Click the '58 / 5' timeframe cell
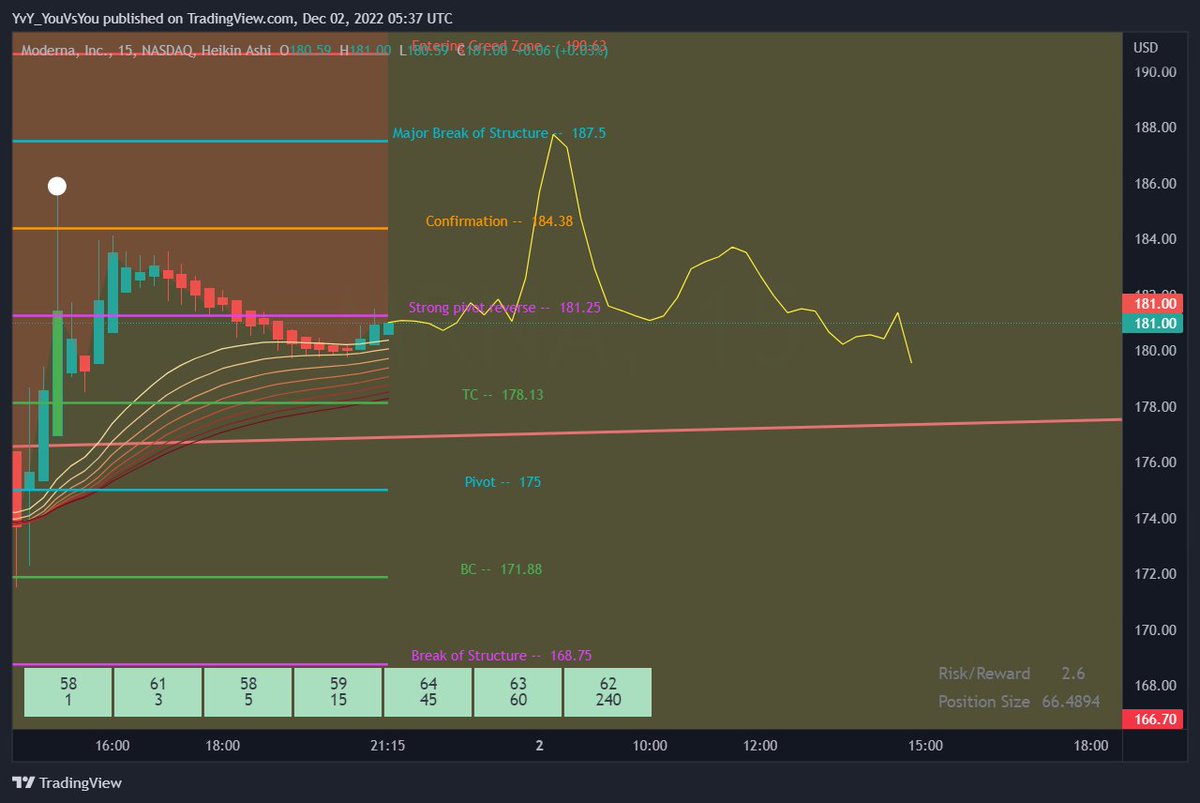1200x803 pixels. point(248,692)
